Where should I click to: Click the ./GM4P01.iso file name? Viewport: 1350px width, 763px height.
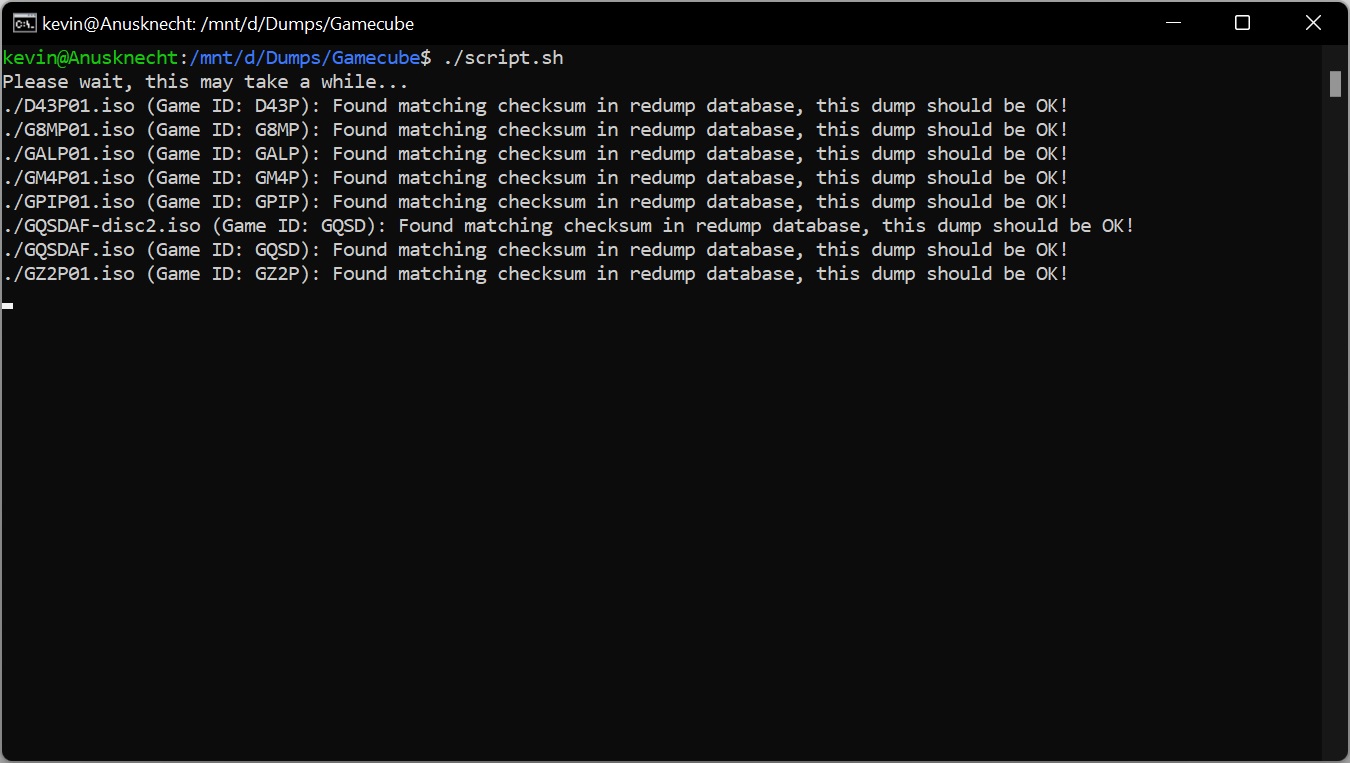(x=68, y=178)
